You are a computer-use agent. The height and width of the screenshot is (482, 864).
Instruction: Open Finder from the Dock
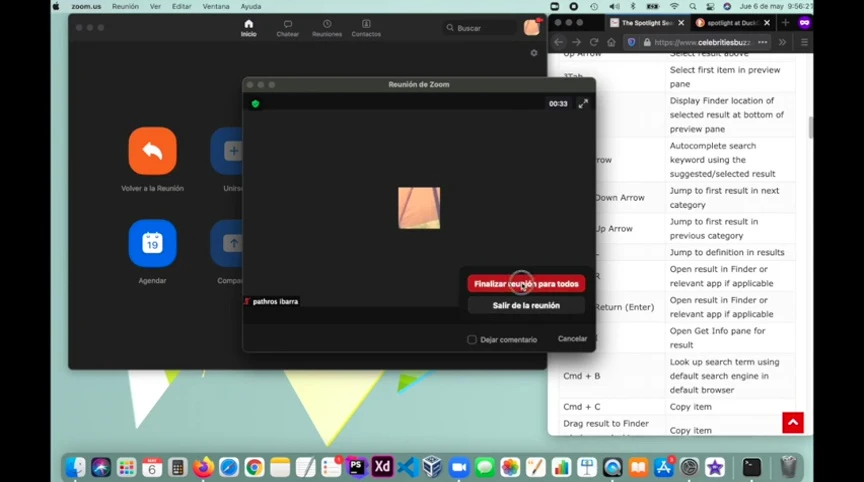pos(75,468)
